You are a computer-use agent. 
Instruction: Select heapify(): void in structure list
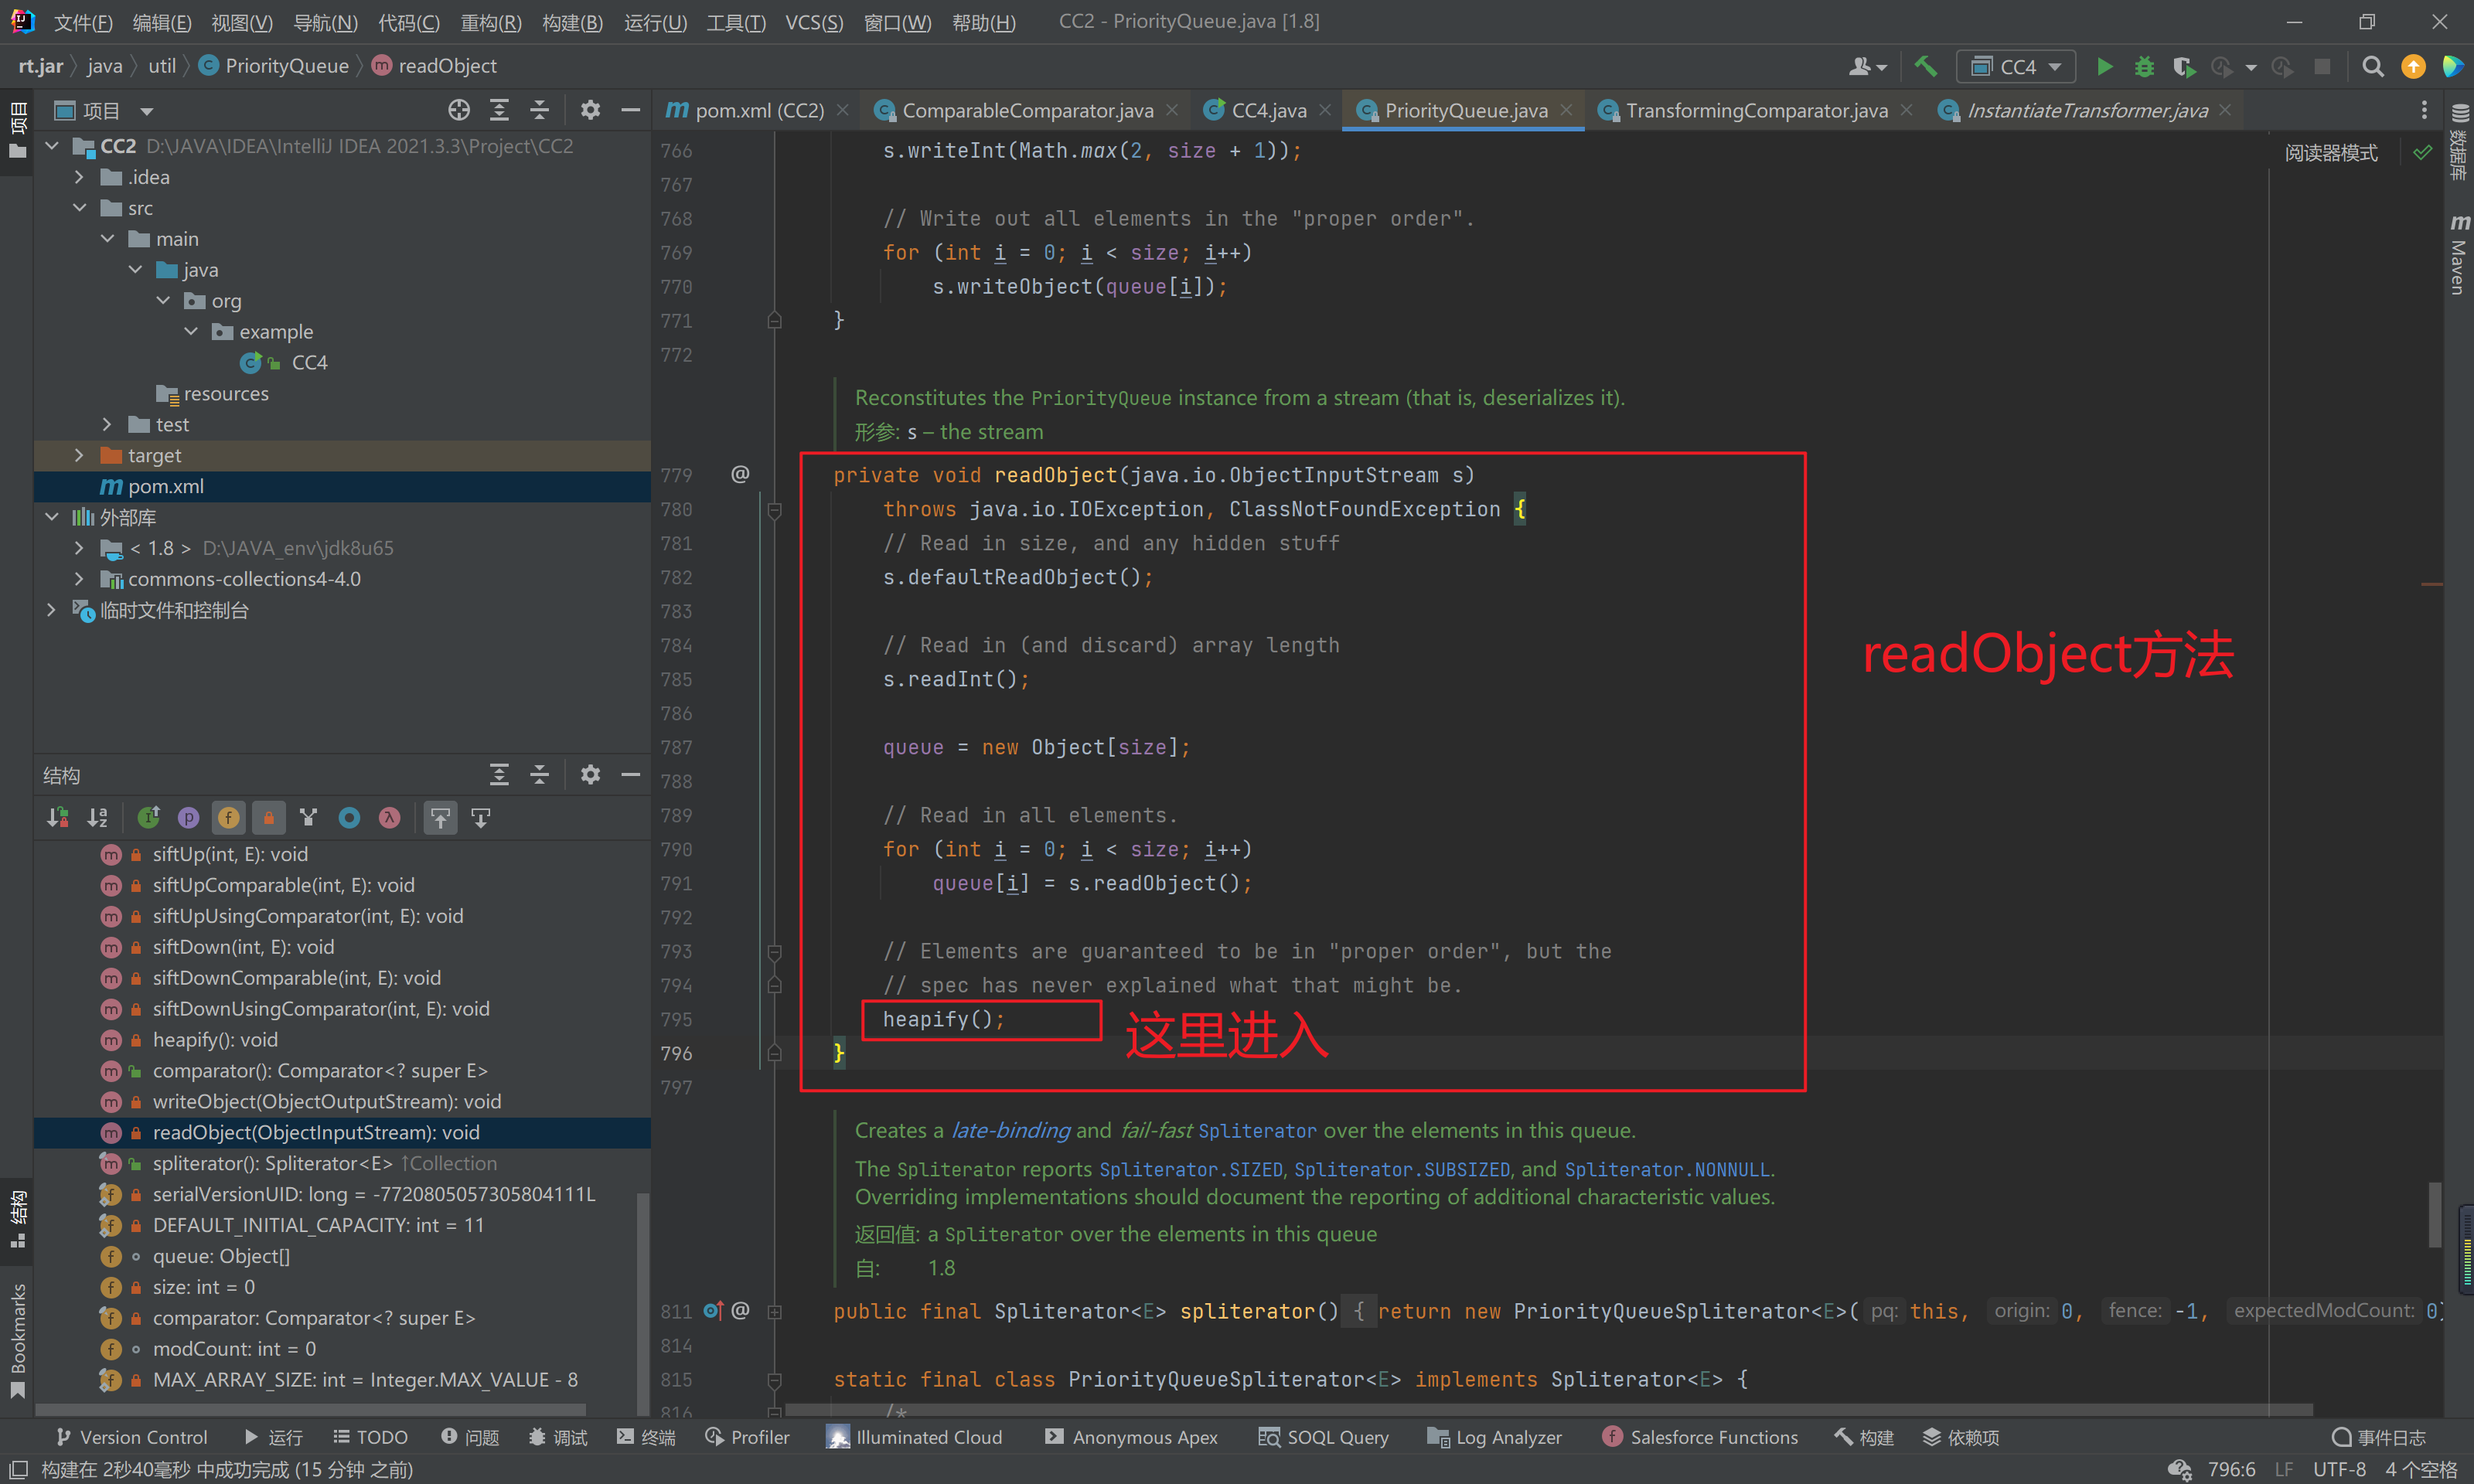pos(215,1040)
